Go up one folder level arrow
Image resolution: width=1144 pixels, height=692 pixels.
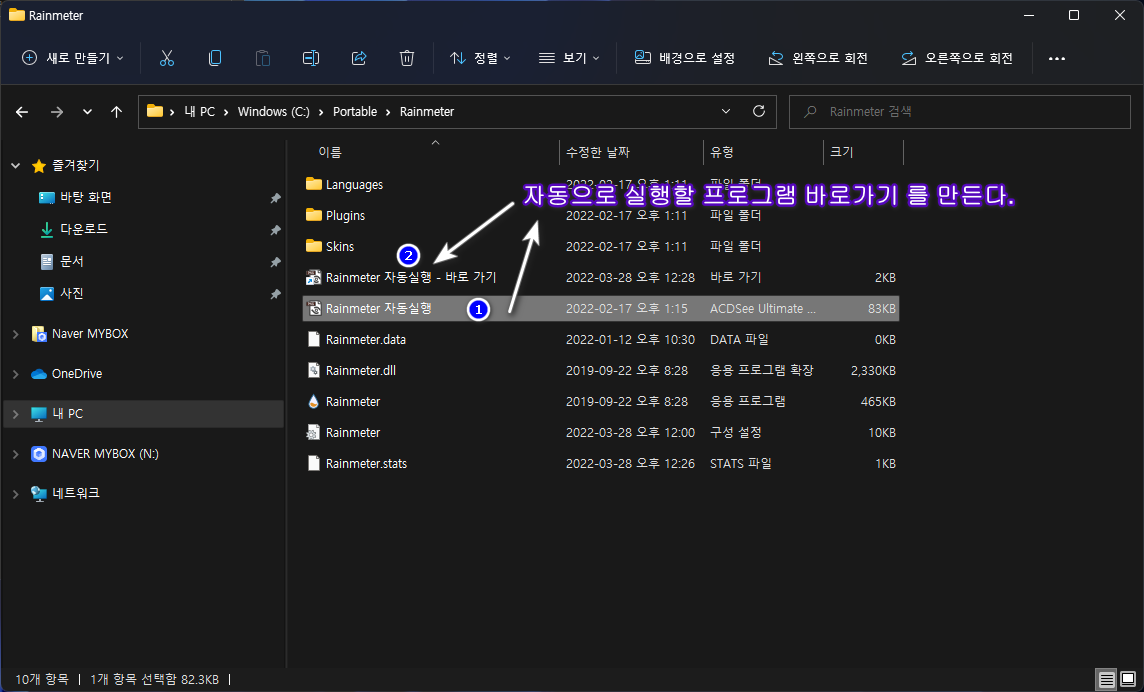[x=116, y=112]
